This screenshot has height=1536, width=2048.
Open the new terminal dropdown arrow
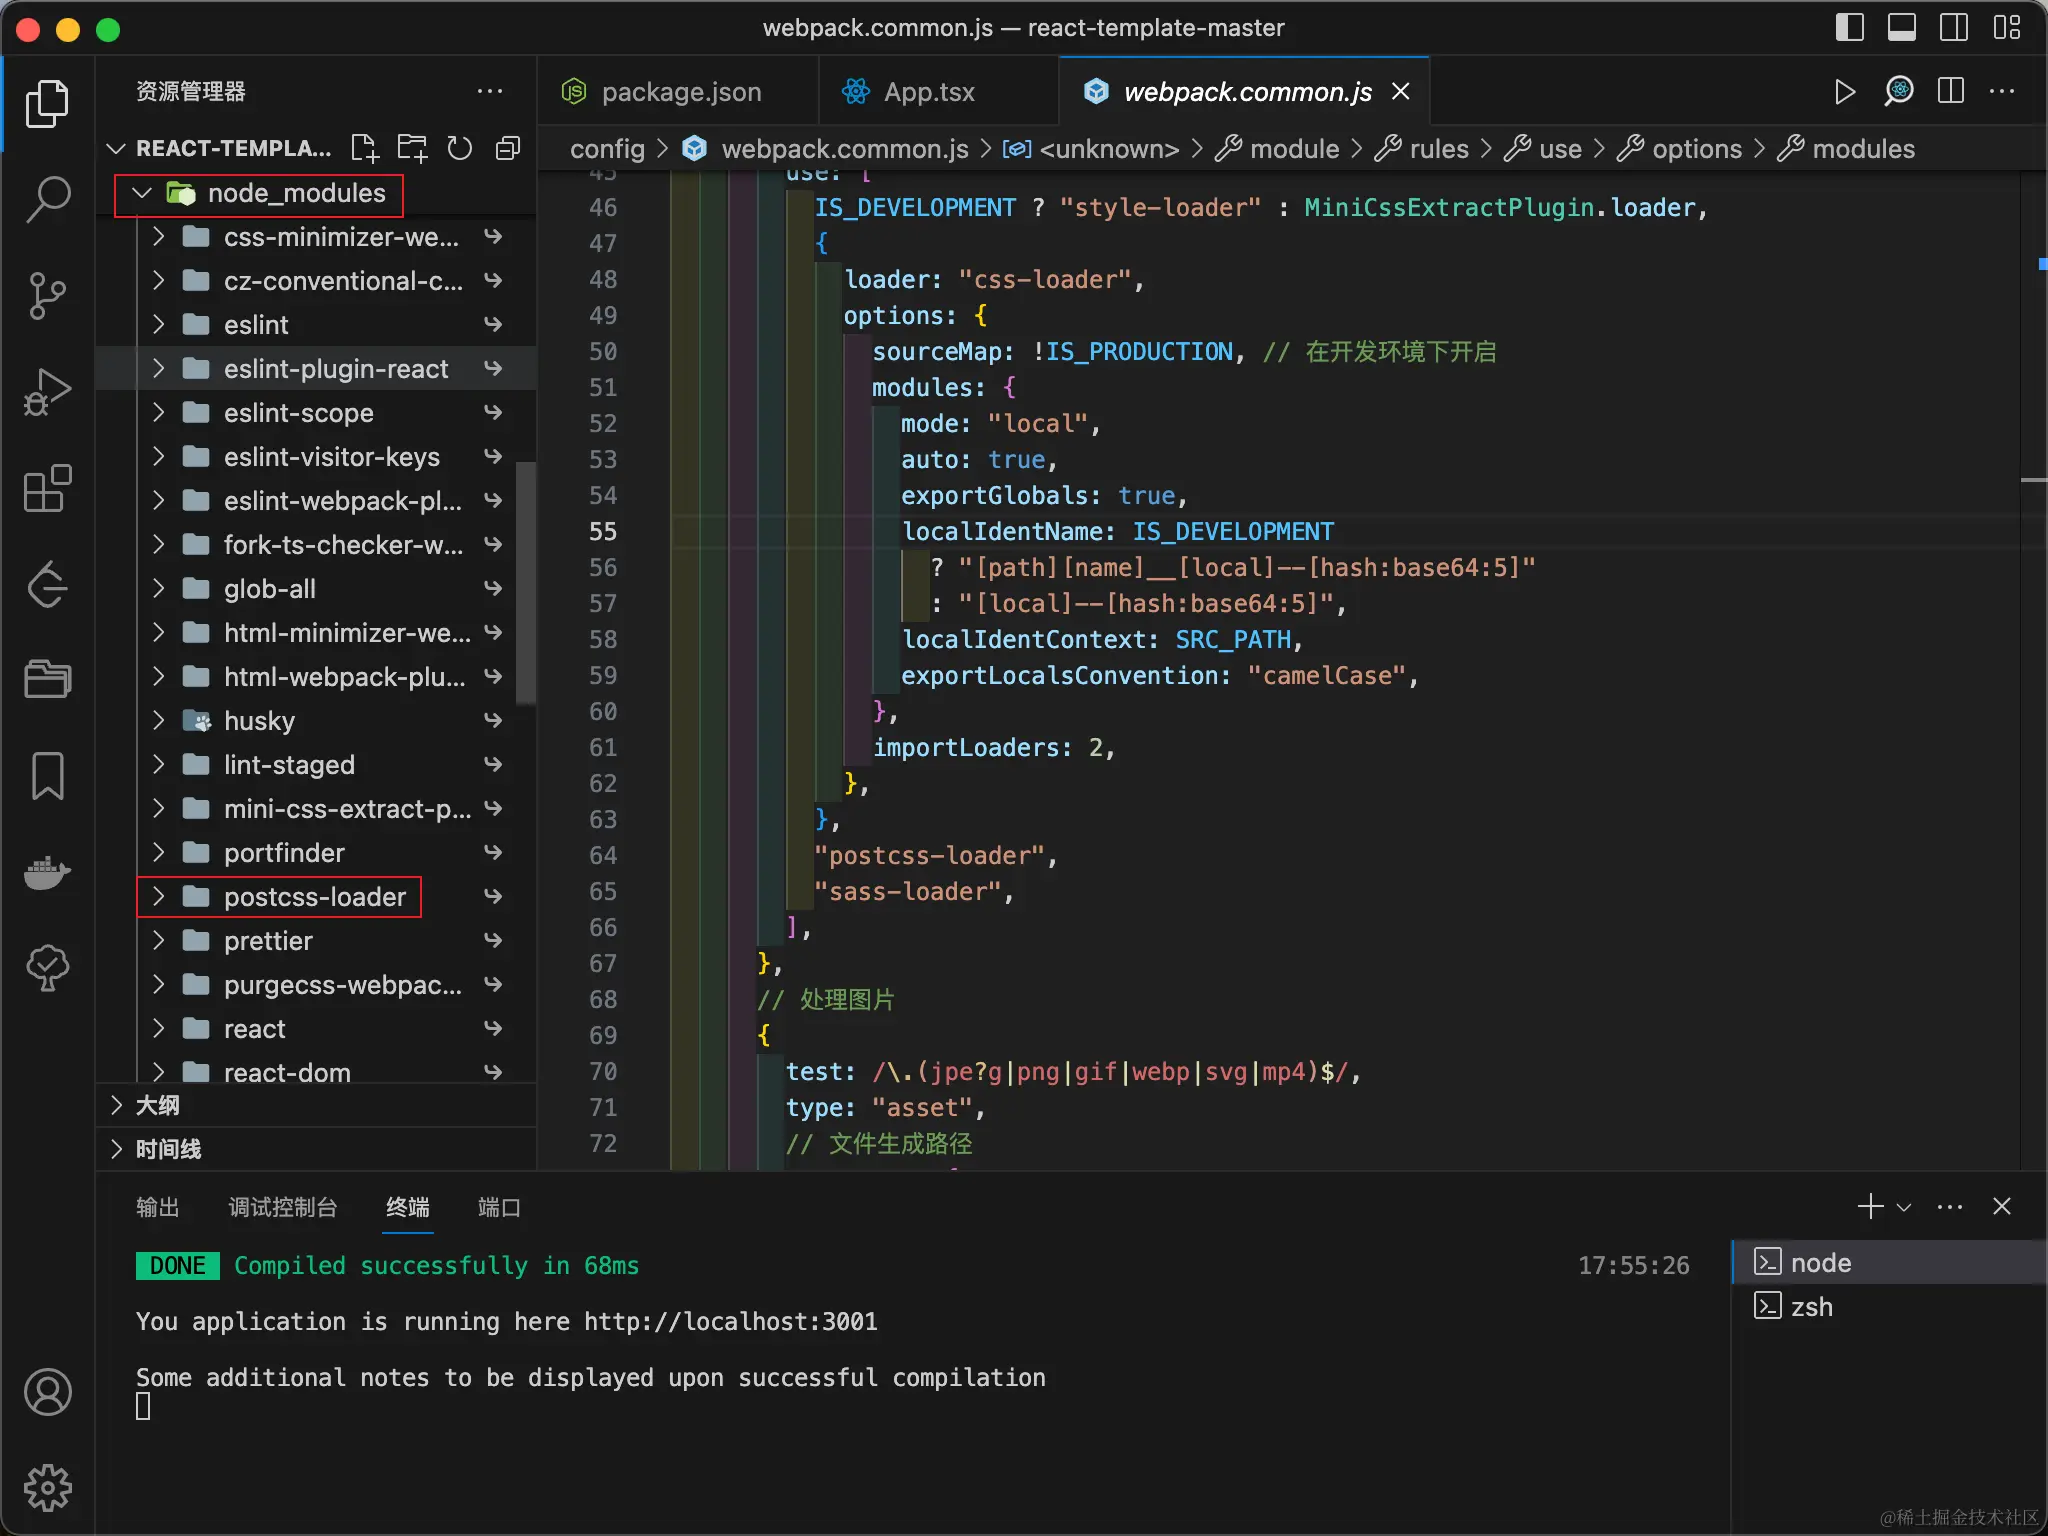(1904, 1207)
